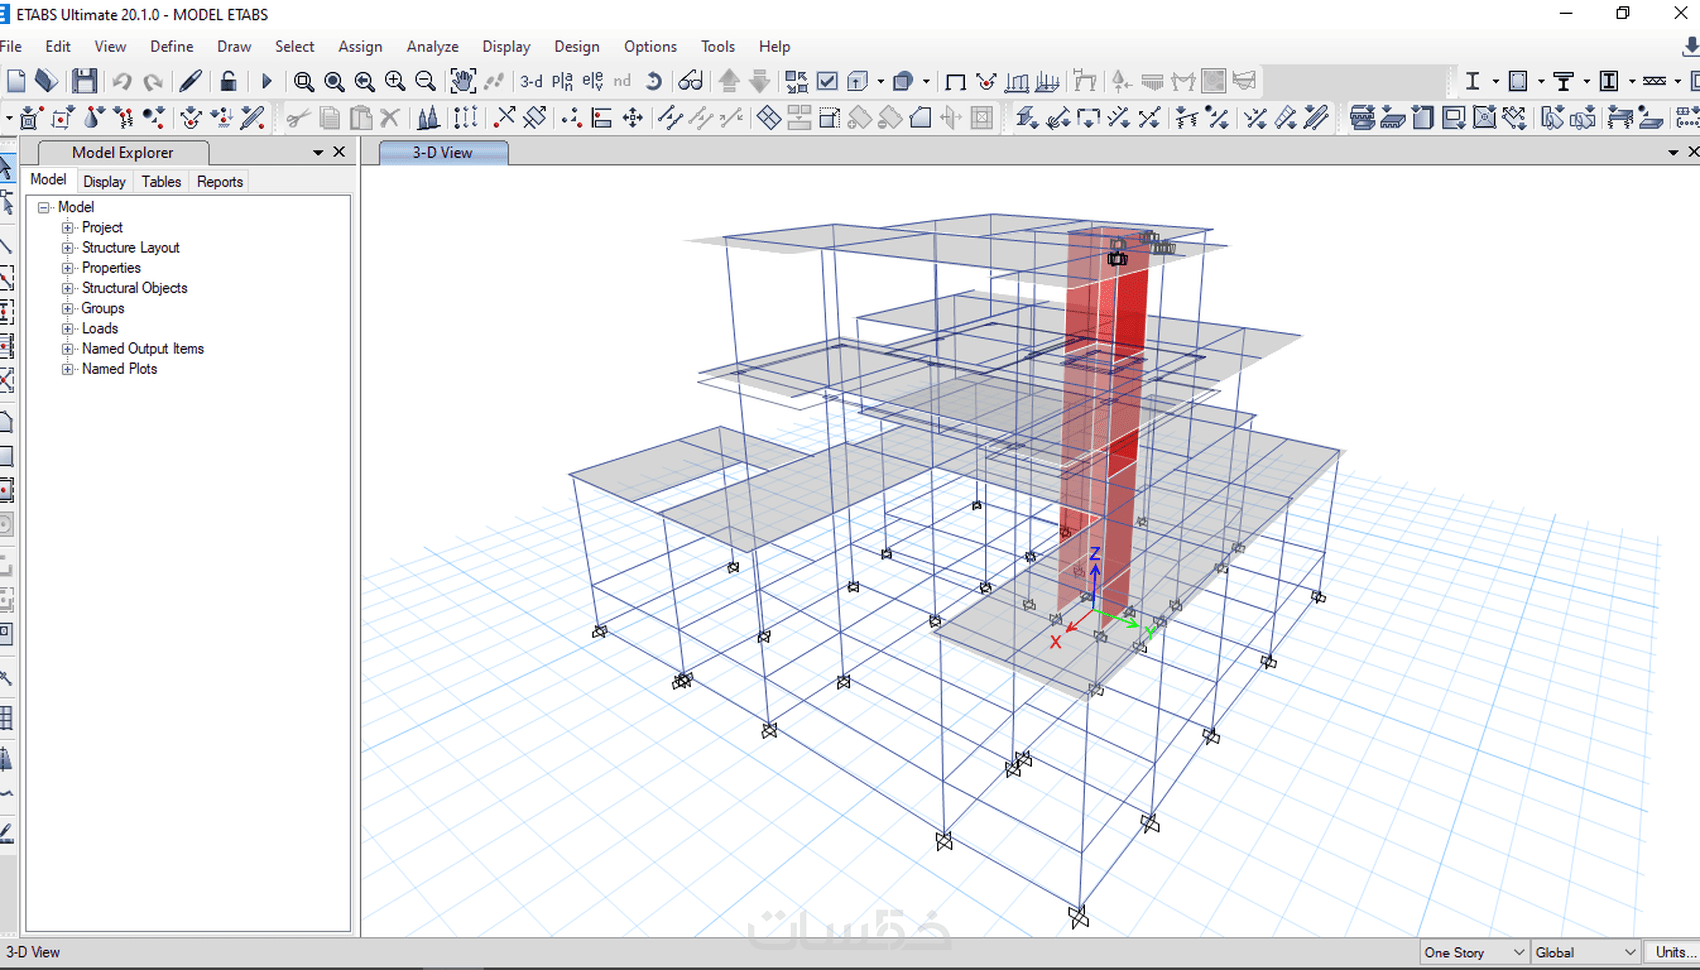Zoom out one step with the minus magnifier
The width and height of the screenshot is (1700, 970).
click(x=425, y=82)
